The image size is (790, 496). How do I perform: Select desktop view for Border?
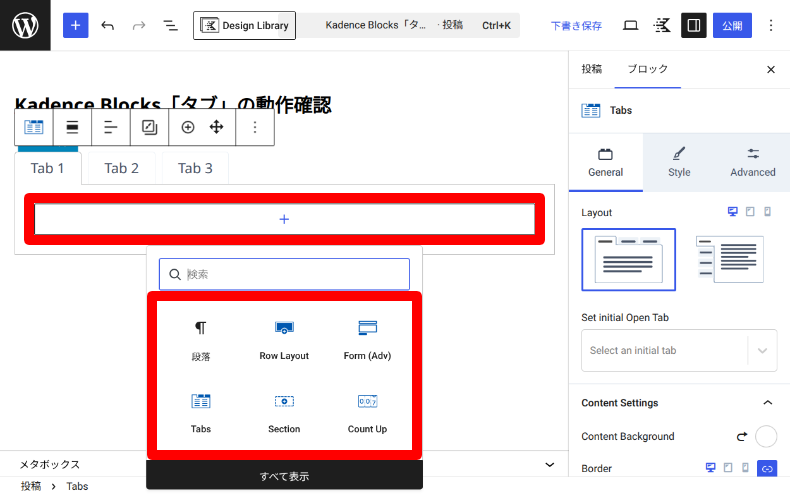[x=710, y=468]
